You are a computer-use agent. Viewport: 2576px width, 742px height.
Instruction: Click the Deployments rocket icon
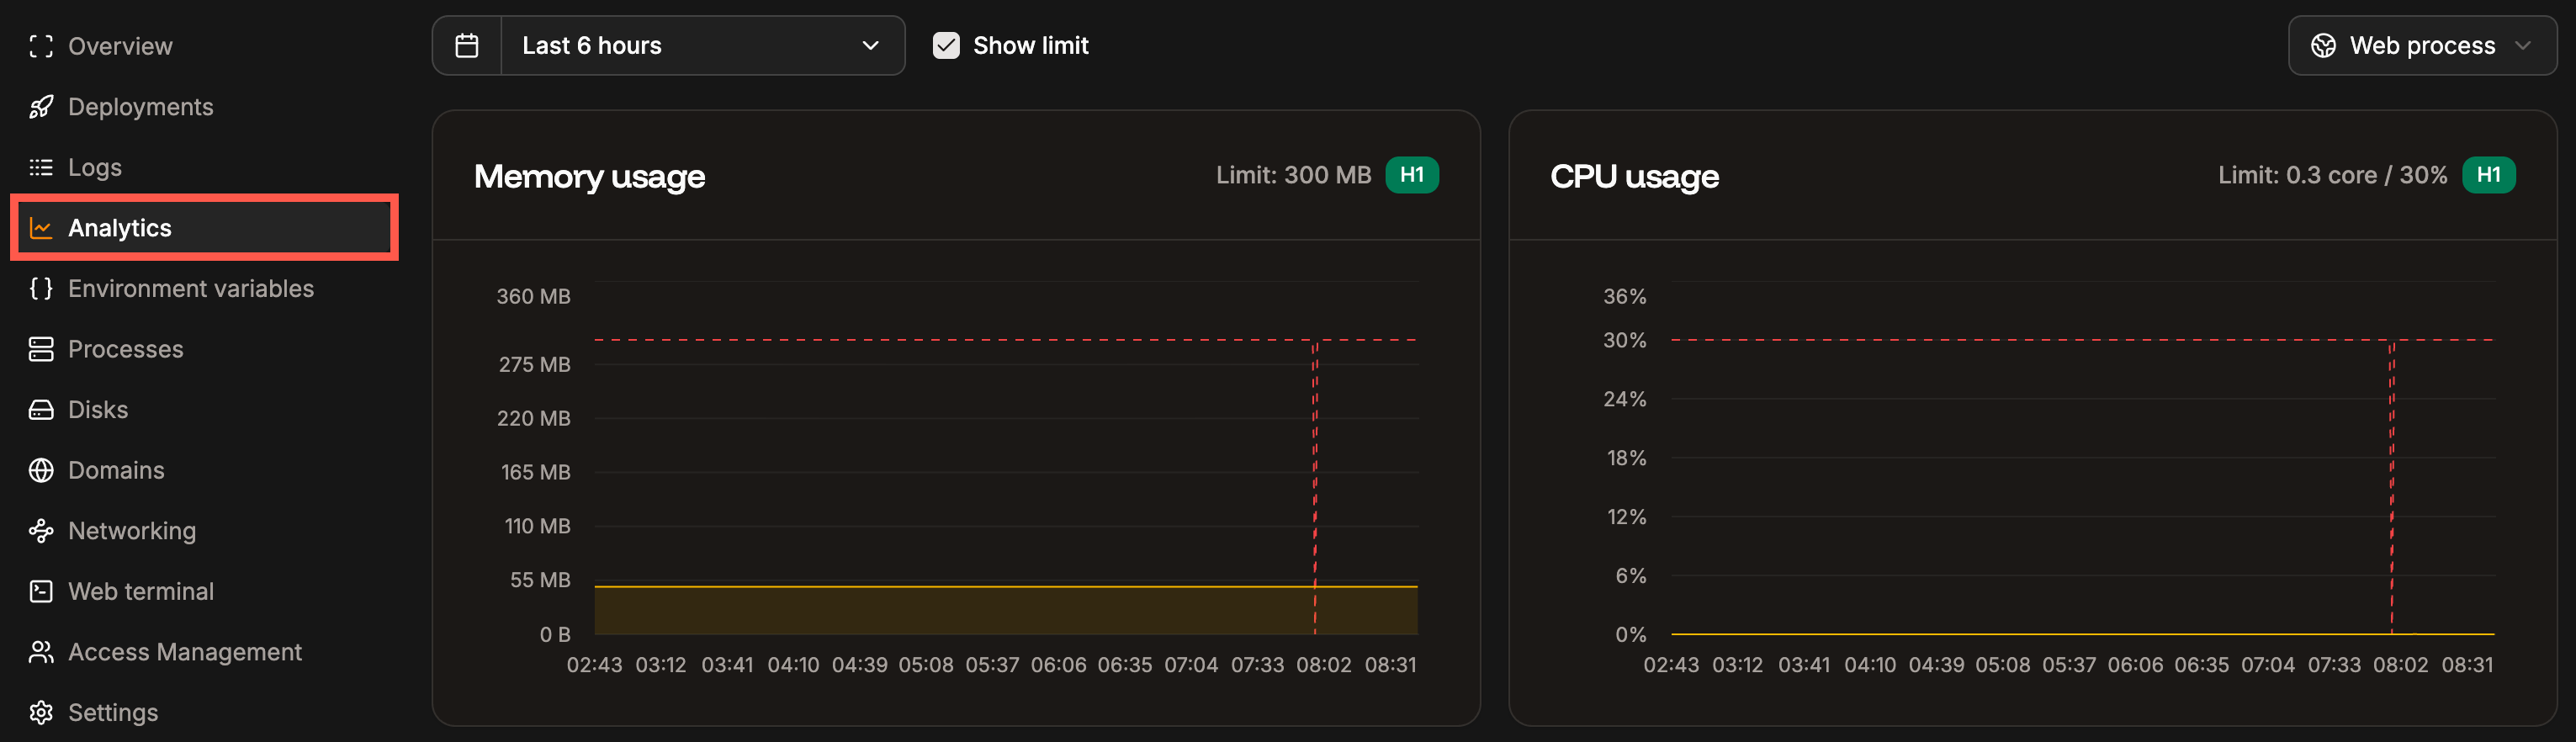[x=41, y=106]
